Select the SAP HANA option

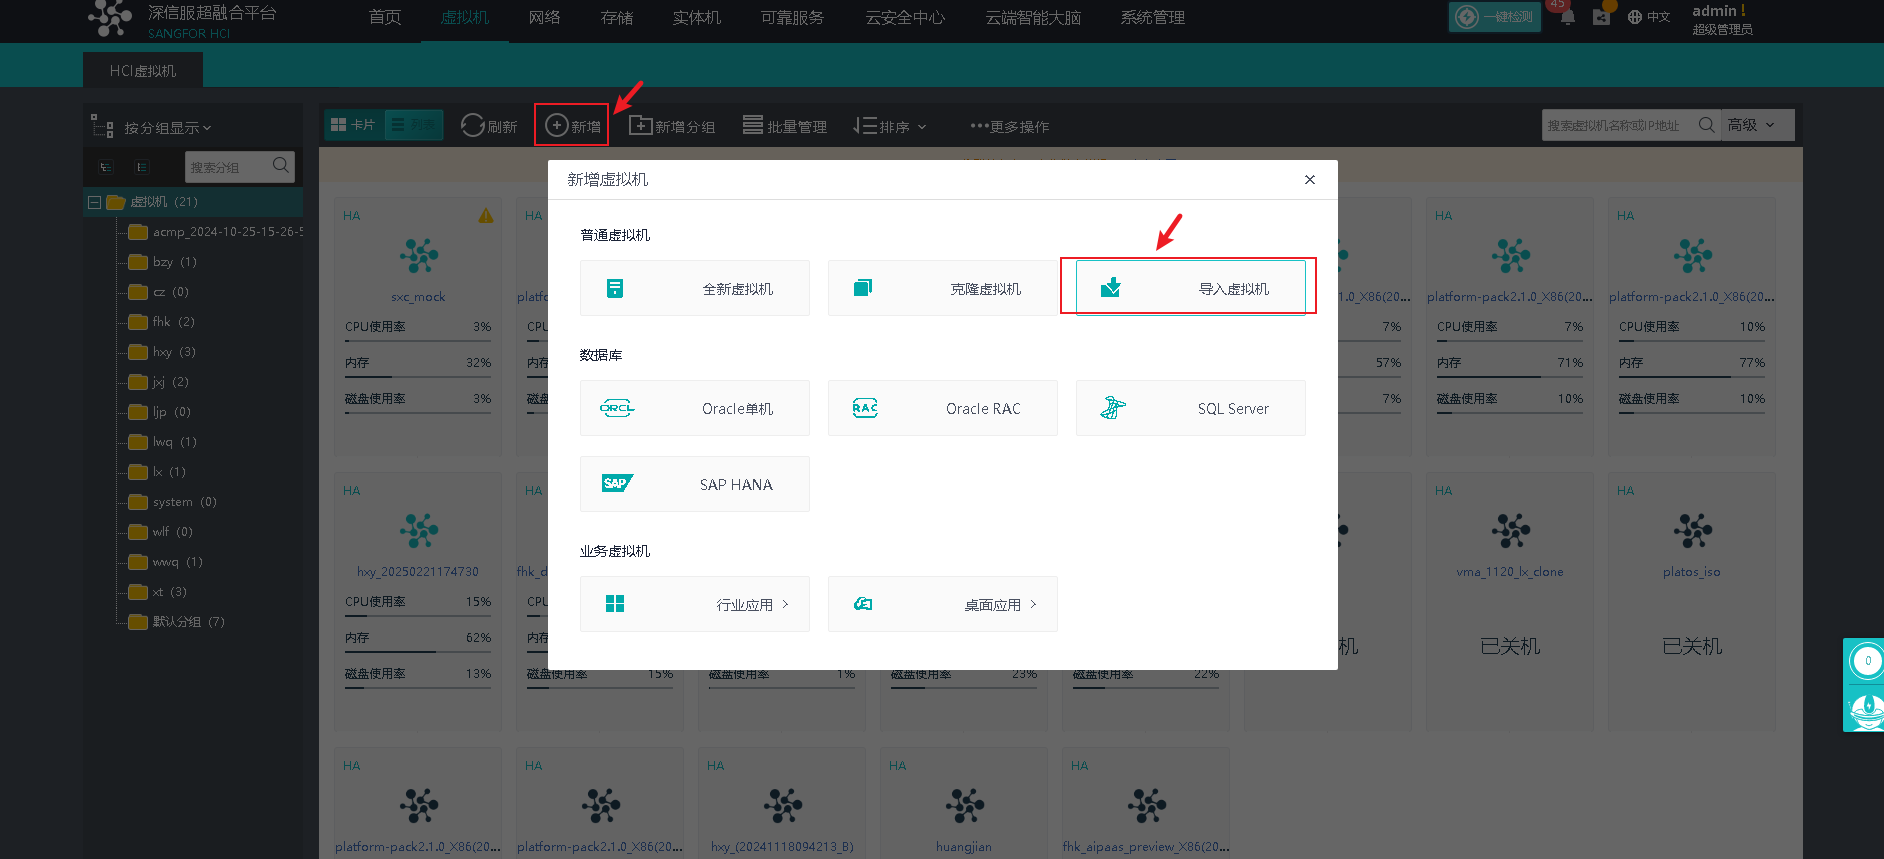(694, 484)
